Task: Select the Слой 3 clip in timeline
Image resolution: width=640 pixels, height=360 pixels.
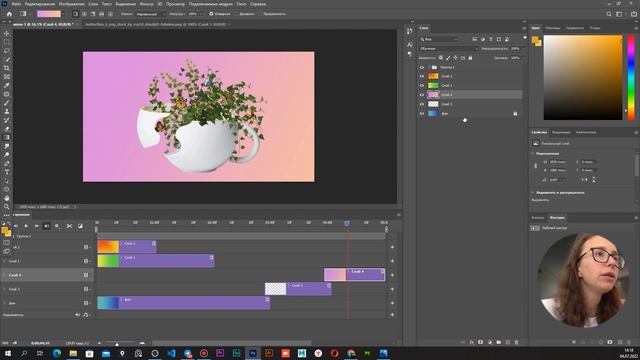Action: pyautogui.click(x=298, y=289)
